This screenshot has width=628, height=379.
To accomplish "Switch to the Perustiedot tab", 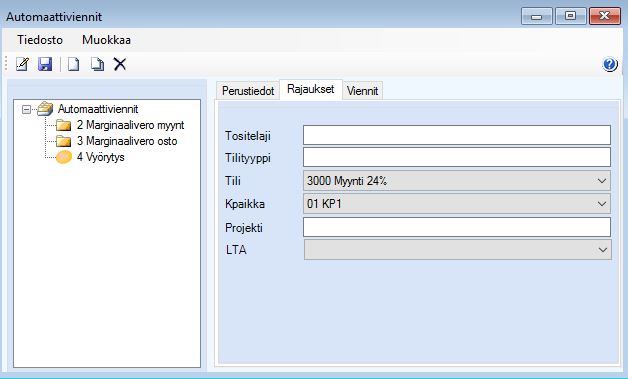I will 248,91.
